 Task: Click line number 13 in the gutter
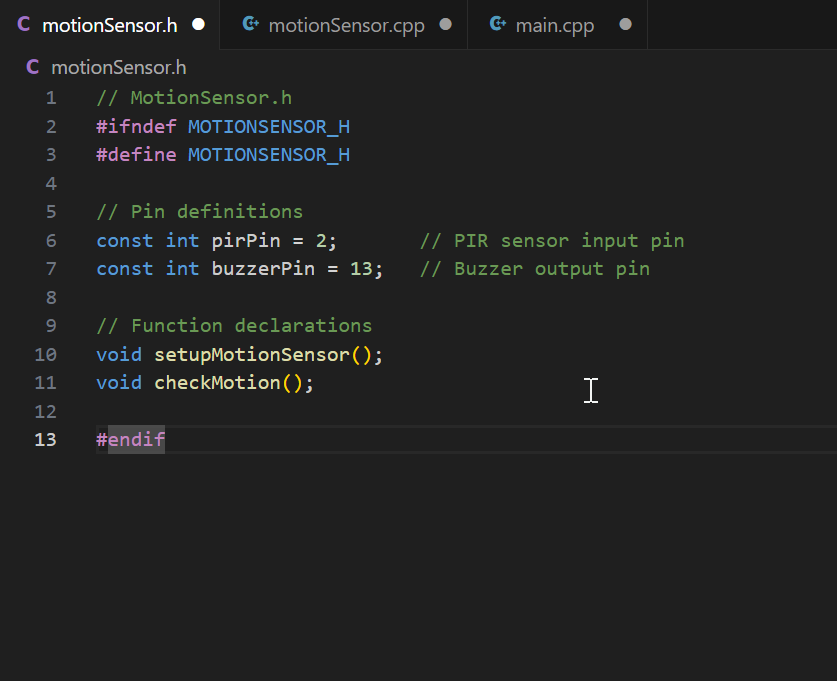(x=45, y=440)
